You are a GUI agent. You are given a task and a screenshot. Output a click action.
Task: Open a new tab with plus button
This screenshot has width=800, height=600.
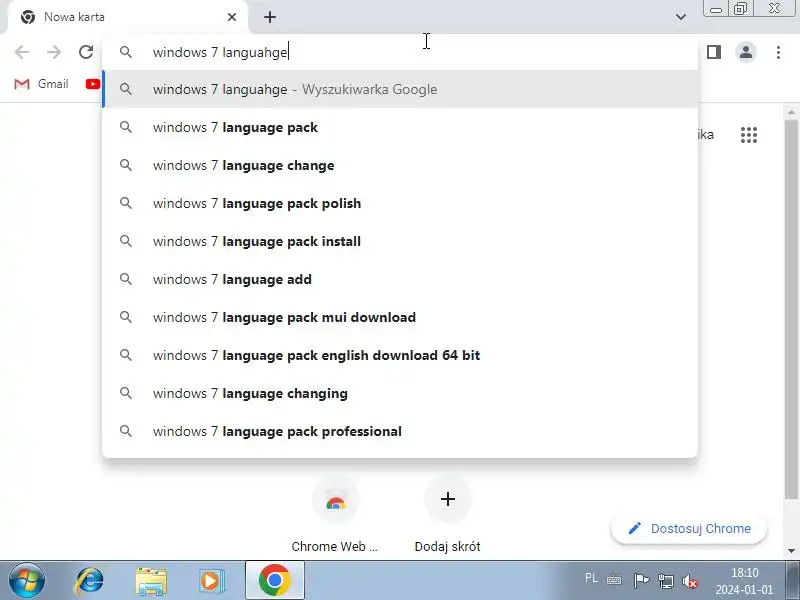coord(270,17)
